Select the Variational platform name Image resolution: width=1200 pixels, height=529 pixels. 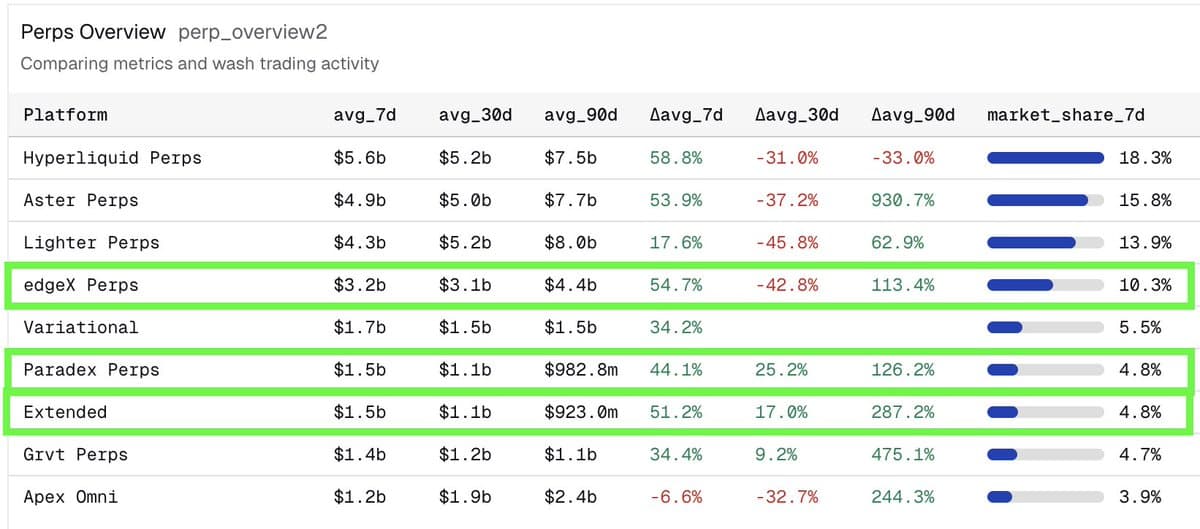click(x=81, y=327)
